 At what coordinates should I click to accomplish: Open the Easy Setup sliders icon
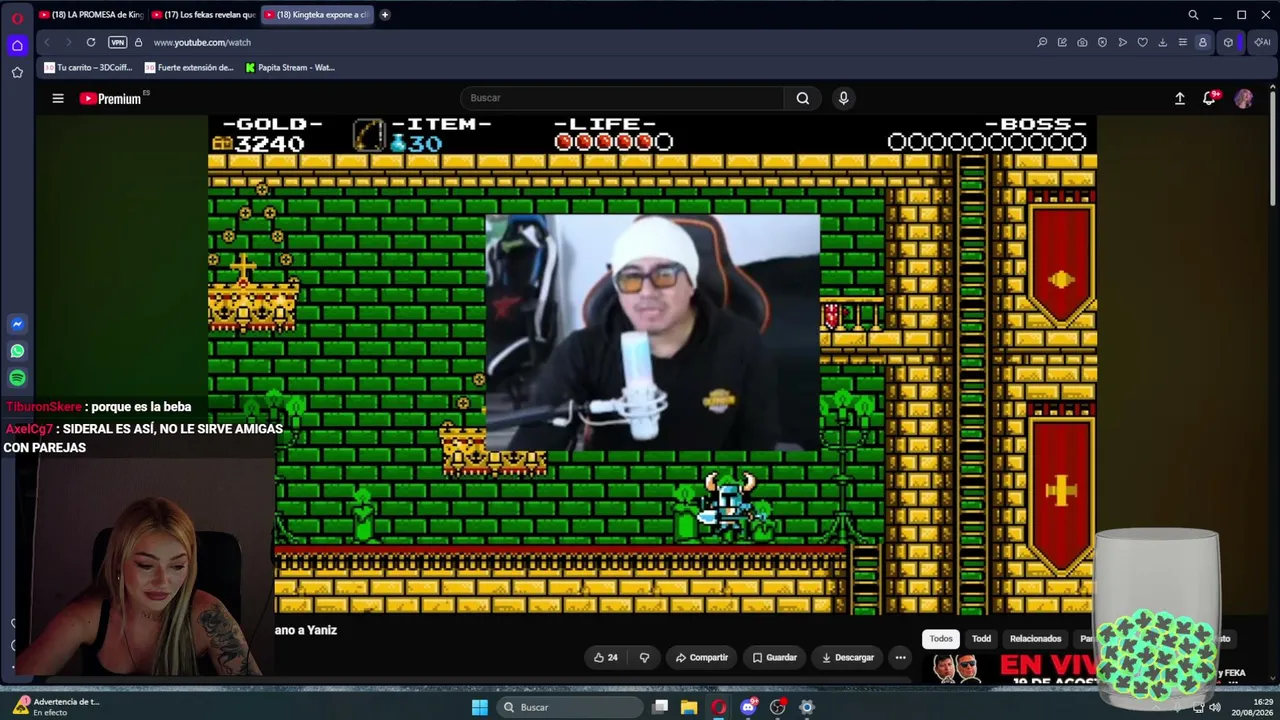1182,42
